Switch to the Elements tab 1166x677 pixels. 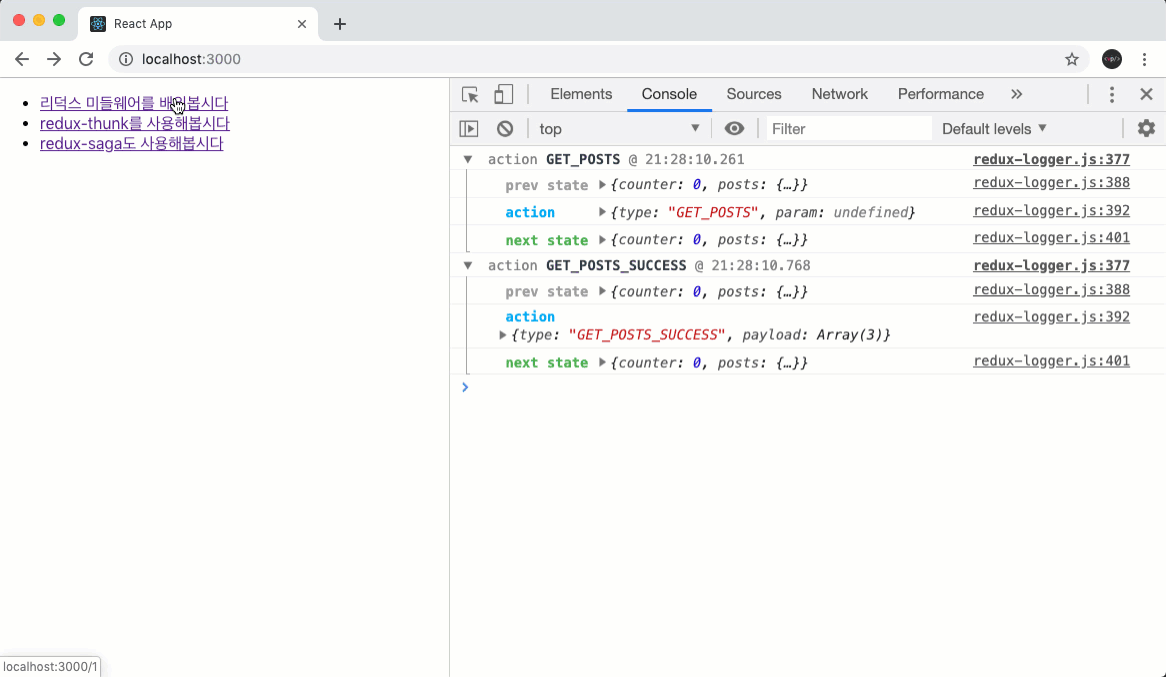(581, 94)
